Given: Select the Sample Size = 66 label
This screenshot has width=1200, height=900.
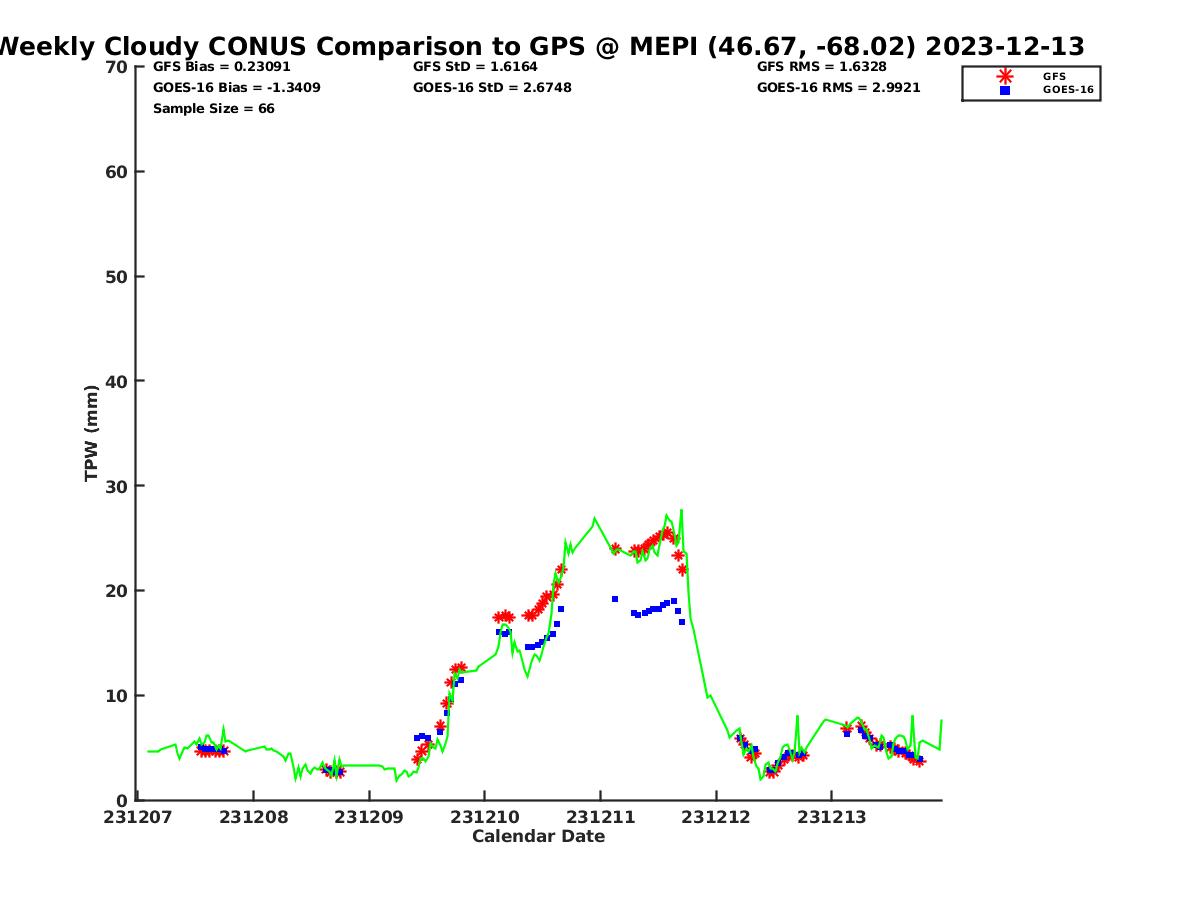Looking at the screenshot, I should [x=213, y=109].
